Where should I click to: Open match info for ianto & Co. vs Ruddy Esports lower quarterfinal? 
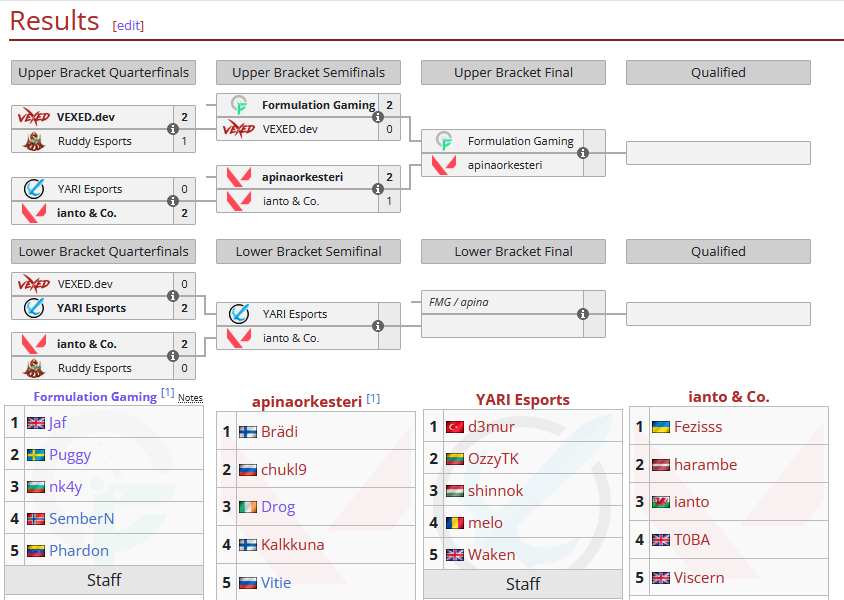[x=173, y=356]
